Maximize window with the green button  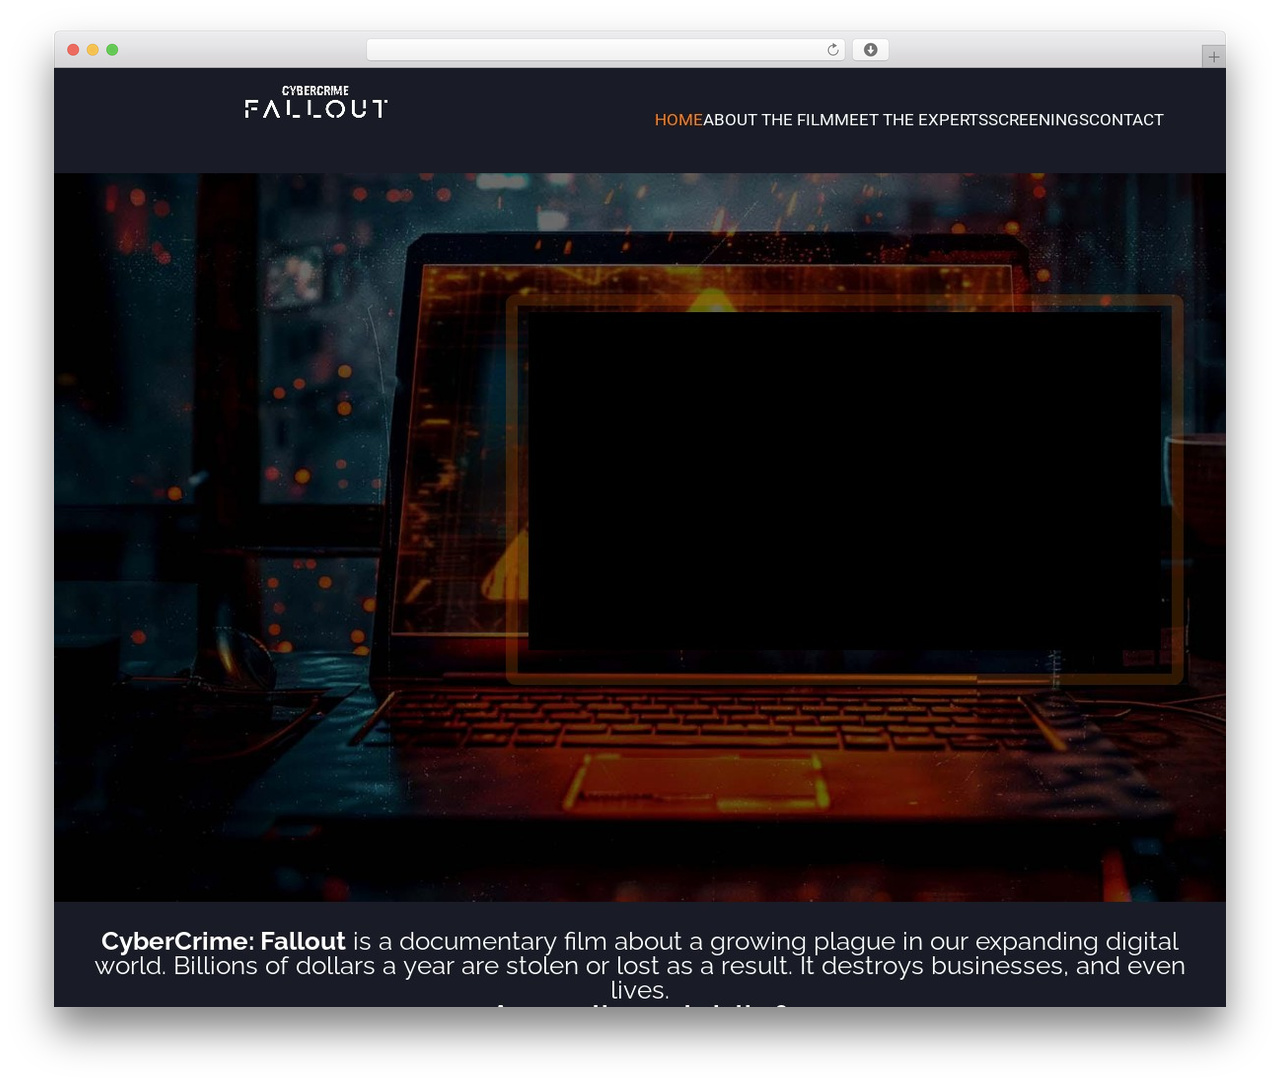point(112,50)
